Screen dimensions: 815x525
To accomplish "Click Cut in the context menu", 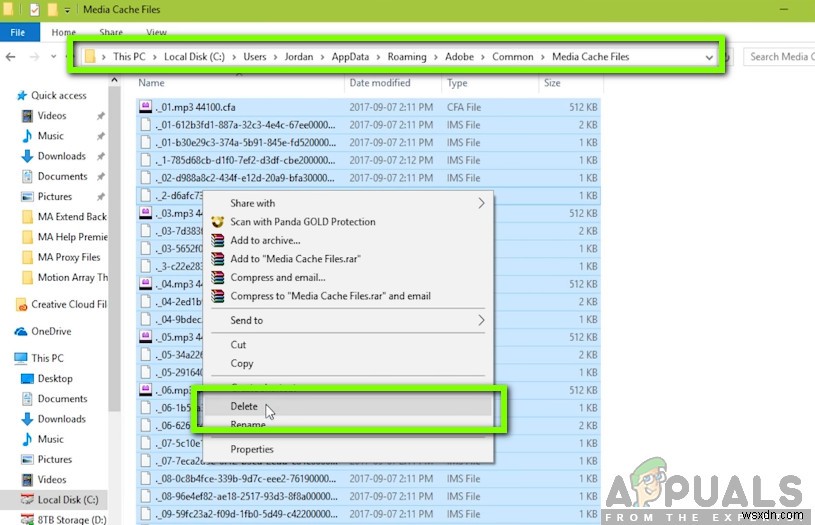I will click(348, 345).
